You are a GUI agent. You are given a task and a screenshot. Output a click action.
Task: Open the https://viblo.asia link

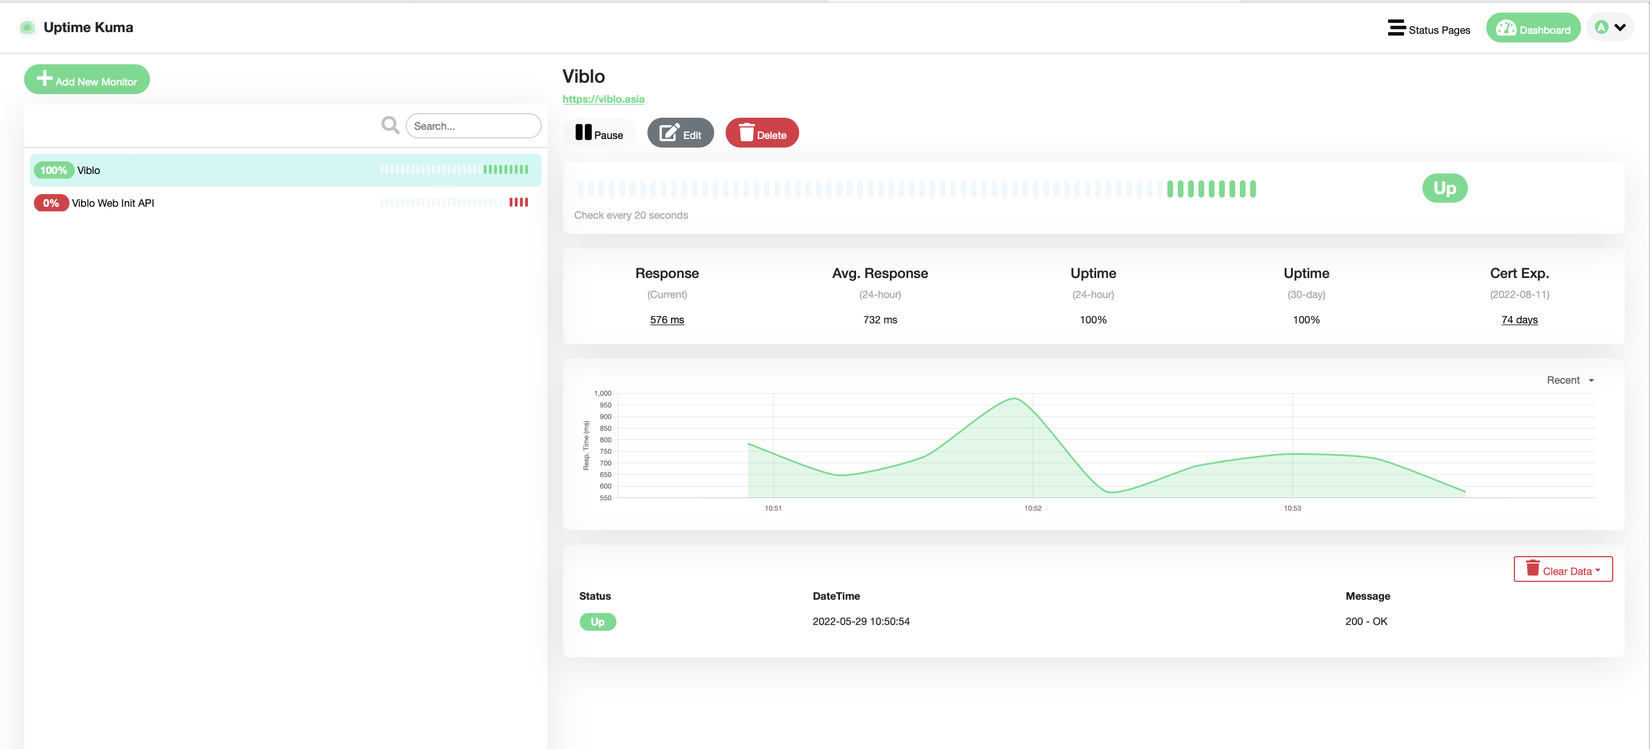[603, 99]
